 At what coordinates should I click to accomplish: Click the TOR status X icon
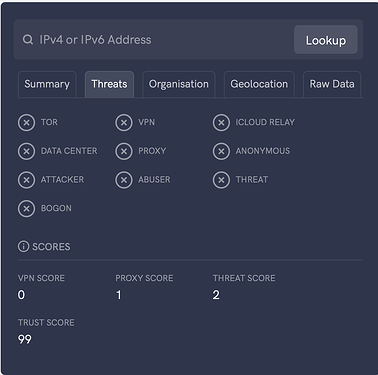[x=26, y=123]
